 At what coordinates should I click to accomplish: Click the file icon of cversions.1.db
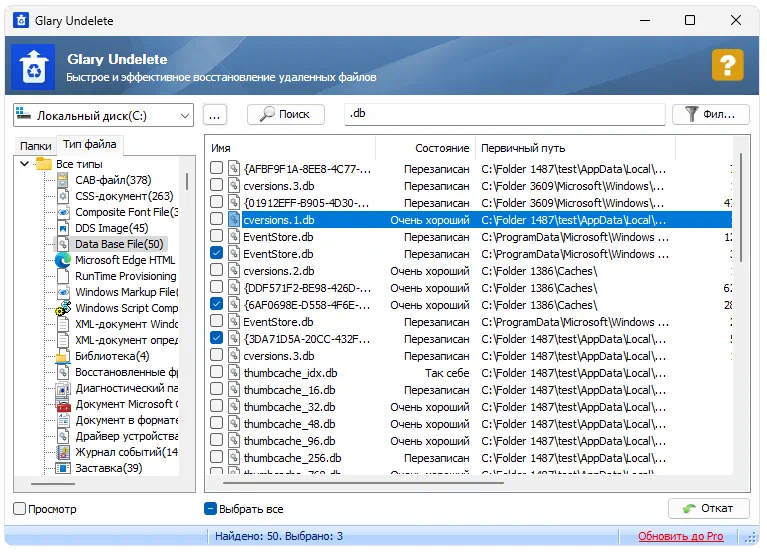[234, 220]
